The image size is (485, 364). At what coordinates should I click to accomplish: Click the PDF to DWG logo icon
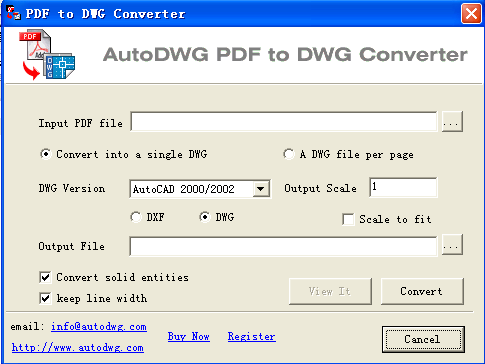(47, 55)
